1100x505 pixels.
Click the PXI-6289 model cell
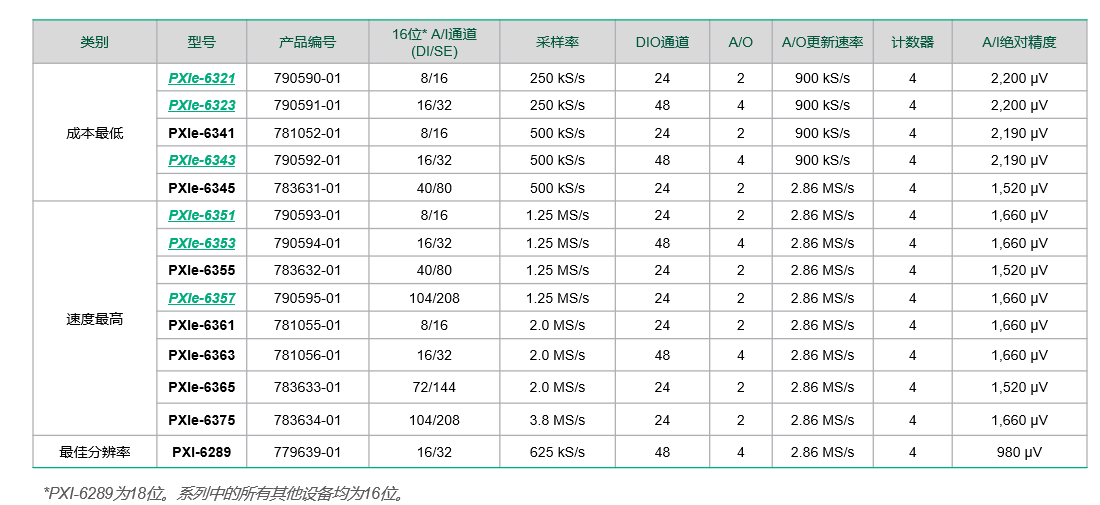[x=201, y=452]
